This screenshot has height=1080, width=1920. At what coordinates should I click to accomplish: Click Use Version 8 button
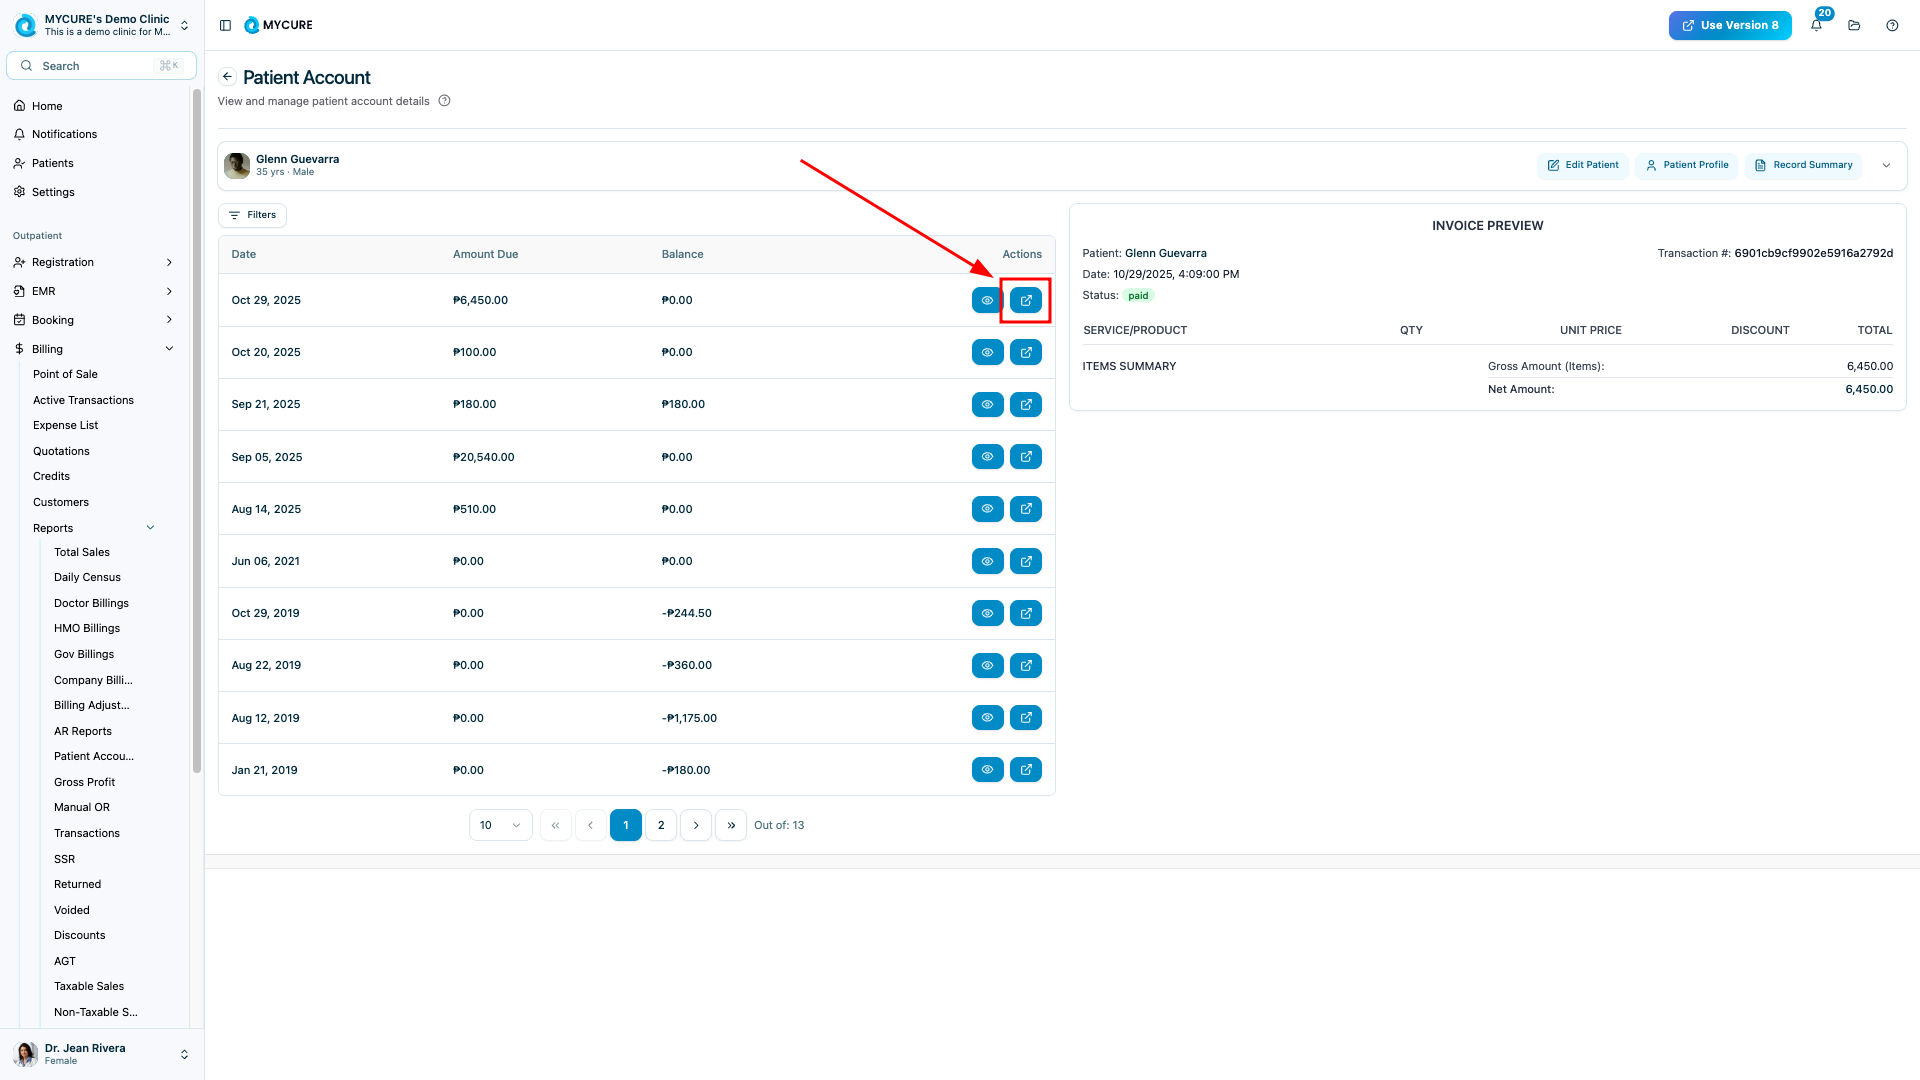(x=1729, y=26)
